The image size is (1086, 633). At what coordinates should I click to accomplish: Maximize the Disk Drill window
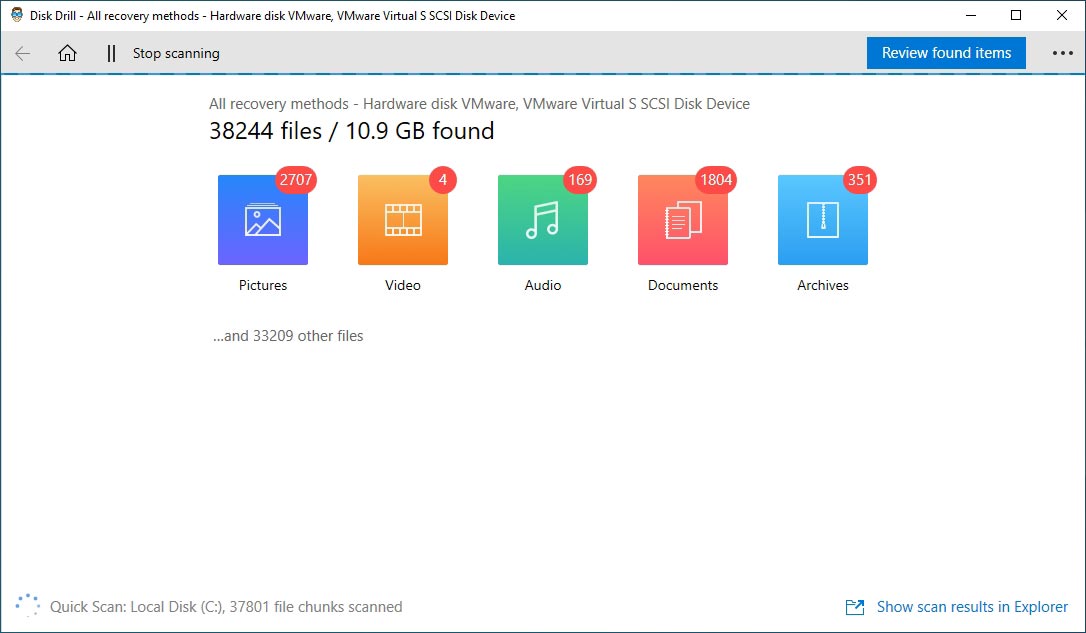(1015, 15)
